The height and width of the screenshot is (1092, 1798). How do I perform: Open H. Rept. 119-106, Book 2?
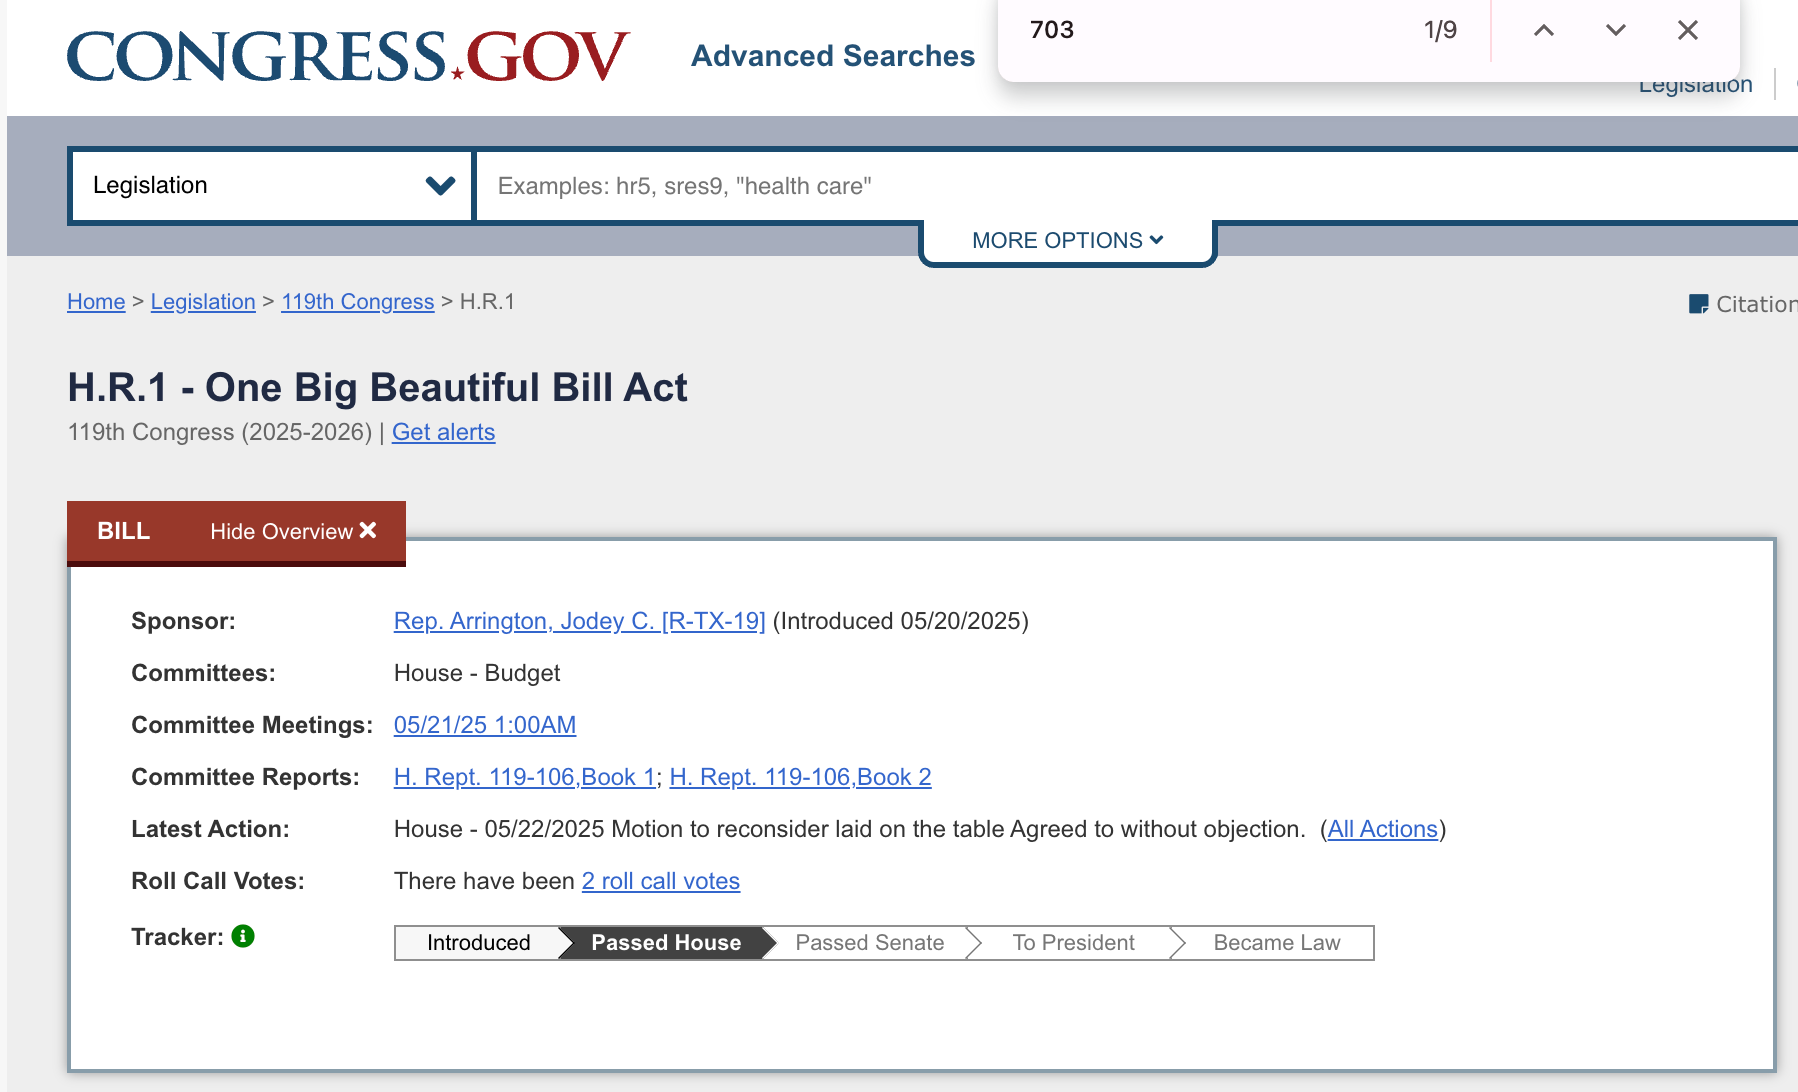[x=800, y=777]
